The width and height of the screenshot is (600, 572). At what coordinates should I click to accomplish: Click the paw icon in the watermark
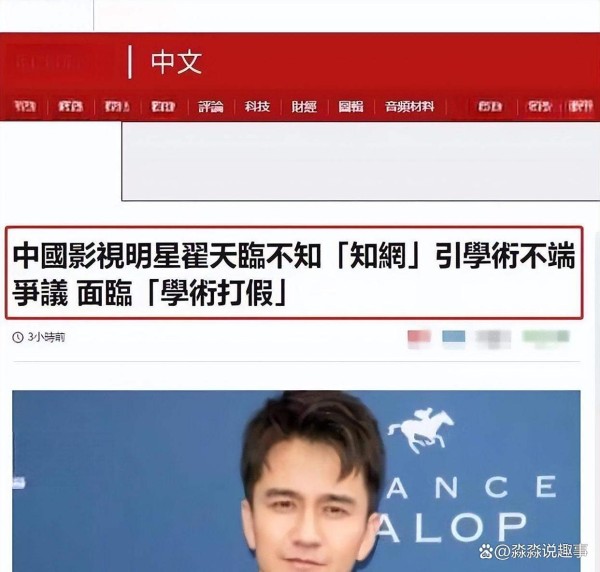[486, 551]
